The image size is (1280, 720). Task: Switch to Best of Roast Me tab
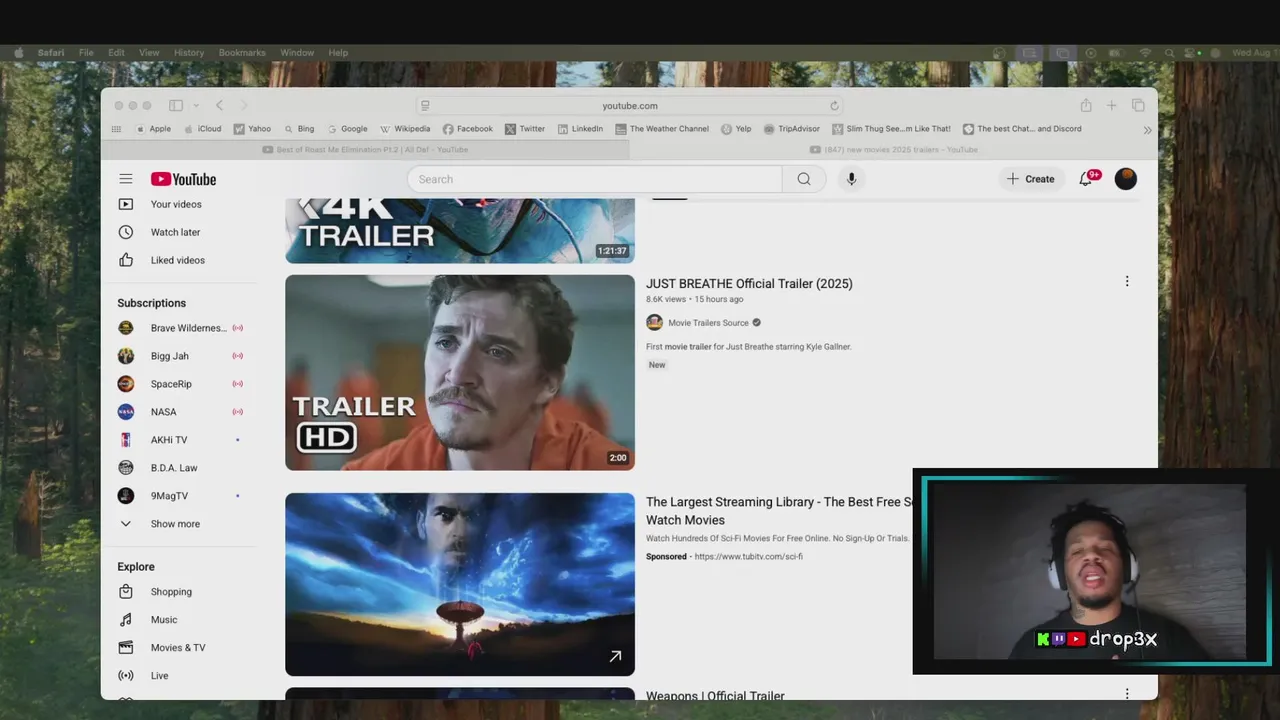(365, 150)
